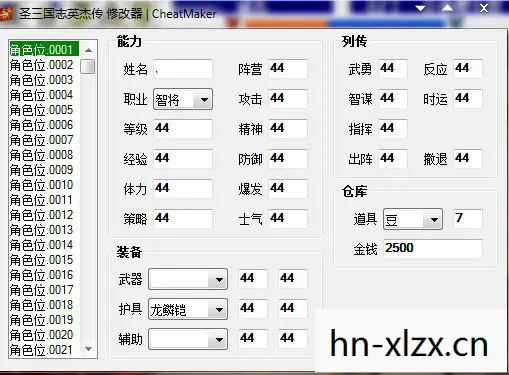Select 角色位.0013 in the list
This screenshot has width=509, height=375.
(44, 230)
